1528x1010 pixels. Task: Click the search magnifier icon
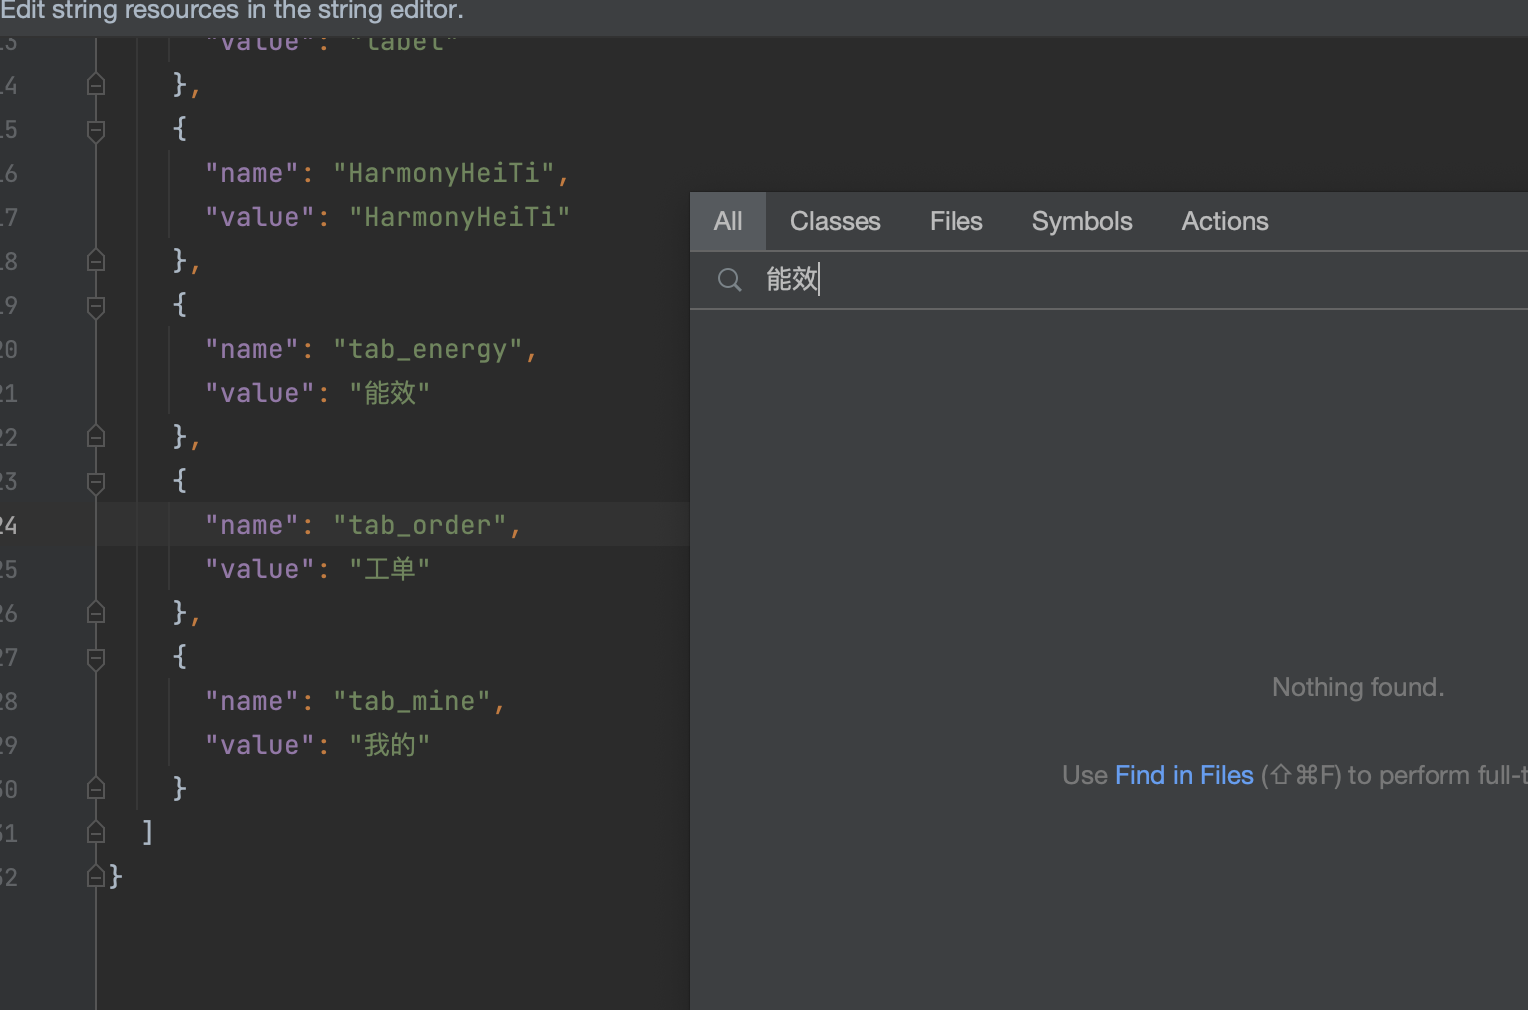[x=730, y=280]
